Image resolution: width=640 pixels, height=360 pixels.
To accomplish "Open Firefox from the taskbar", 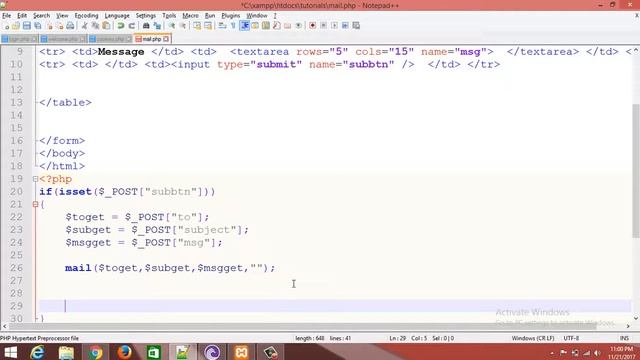I will click(x=124, y=352).
